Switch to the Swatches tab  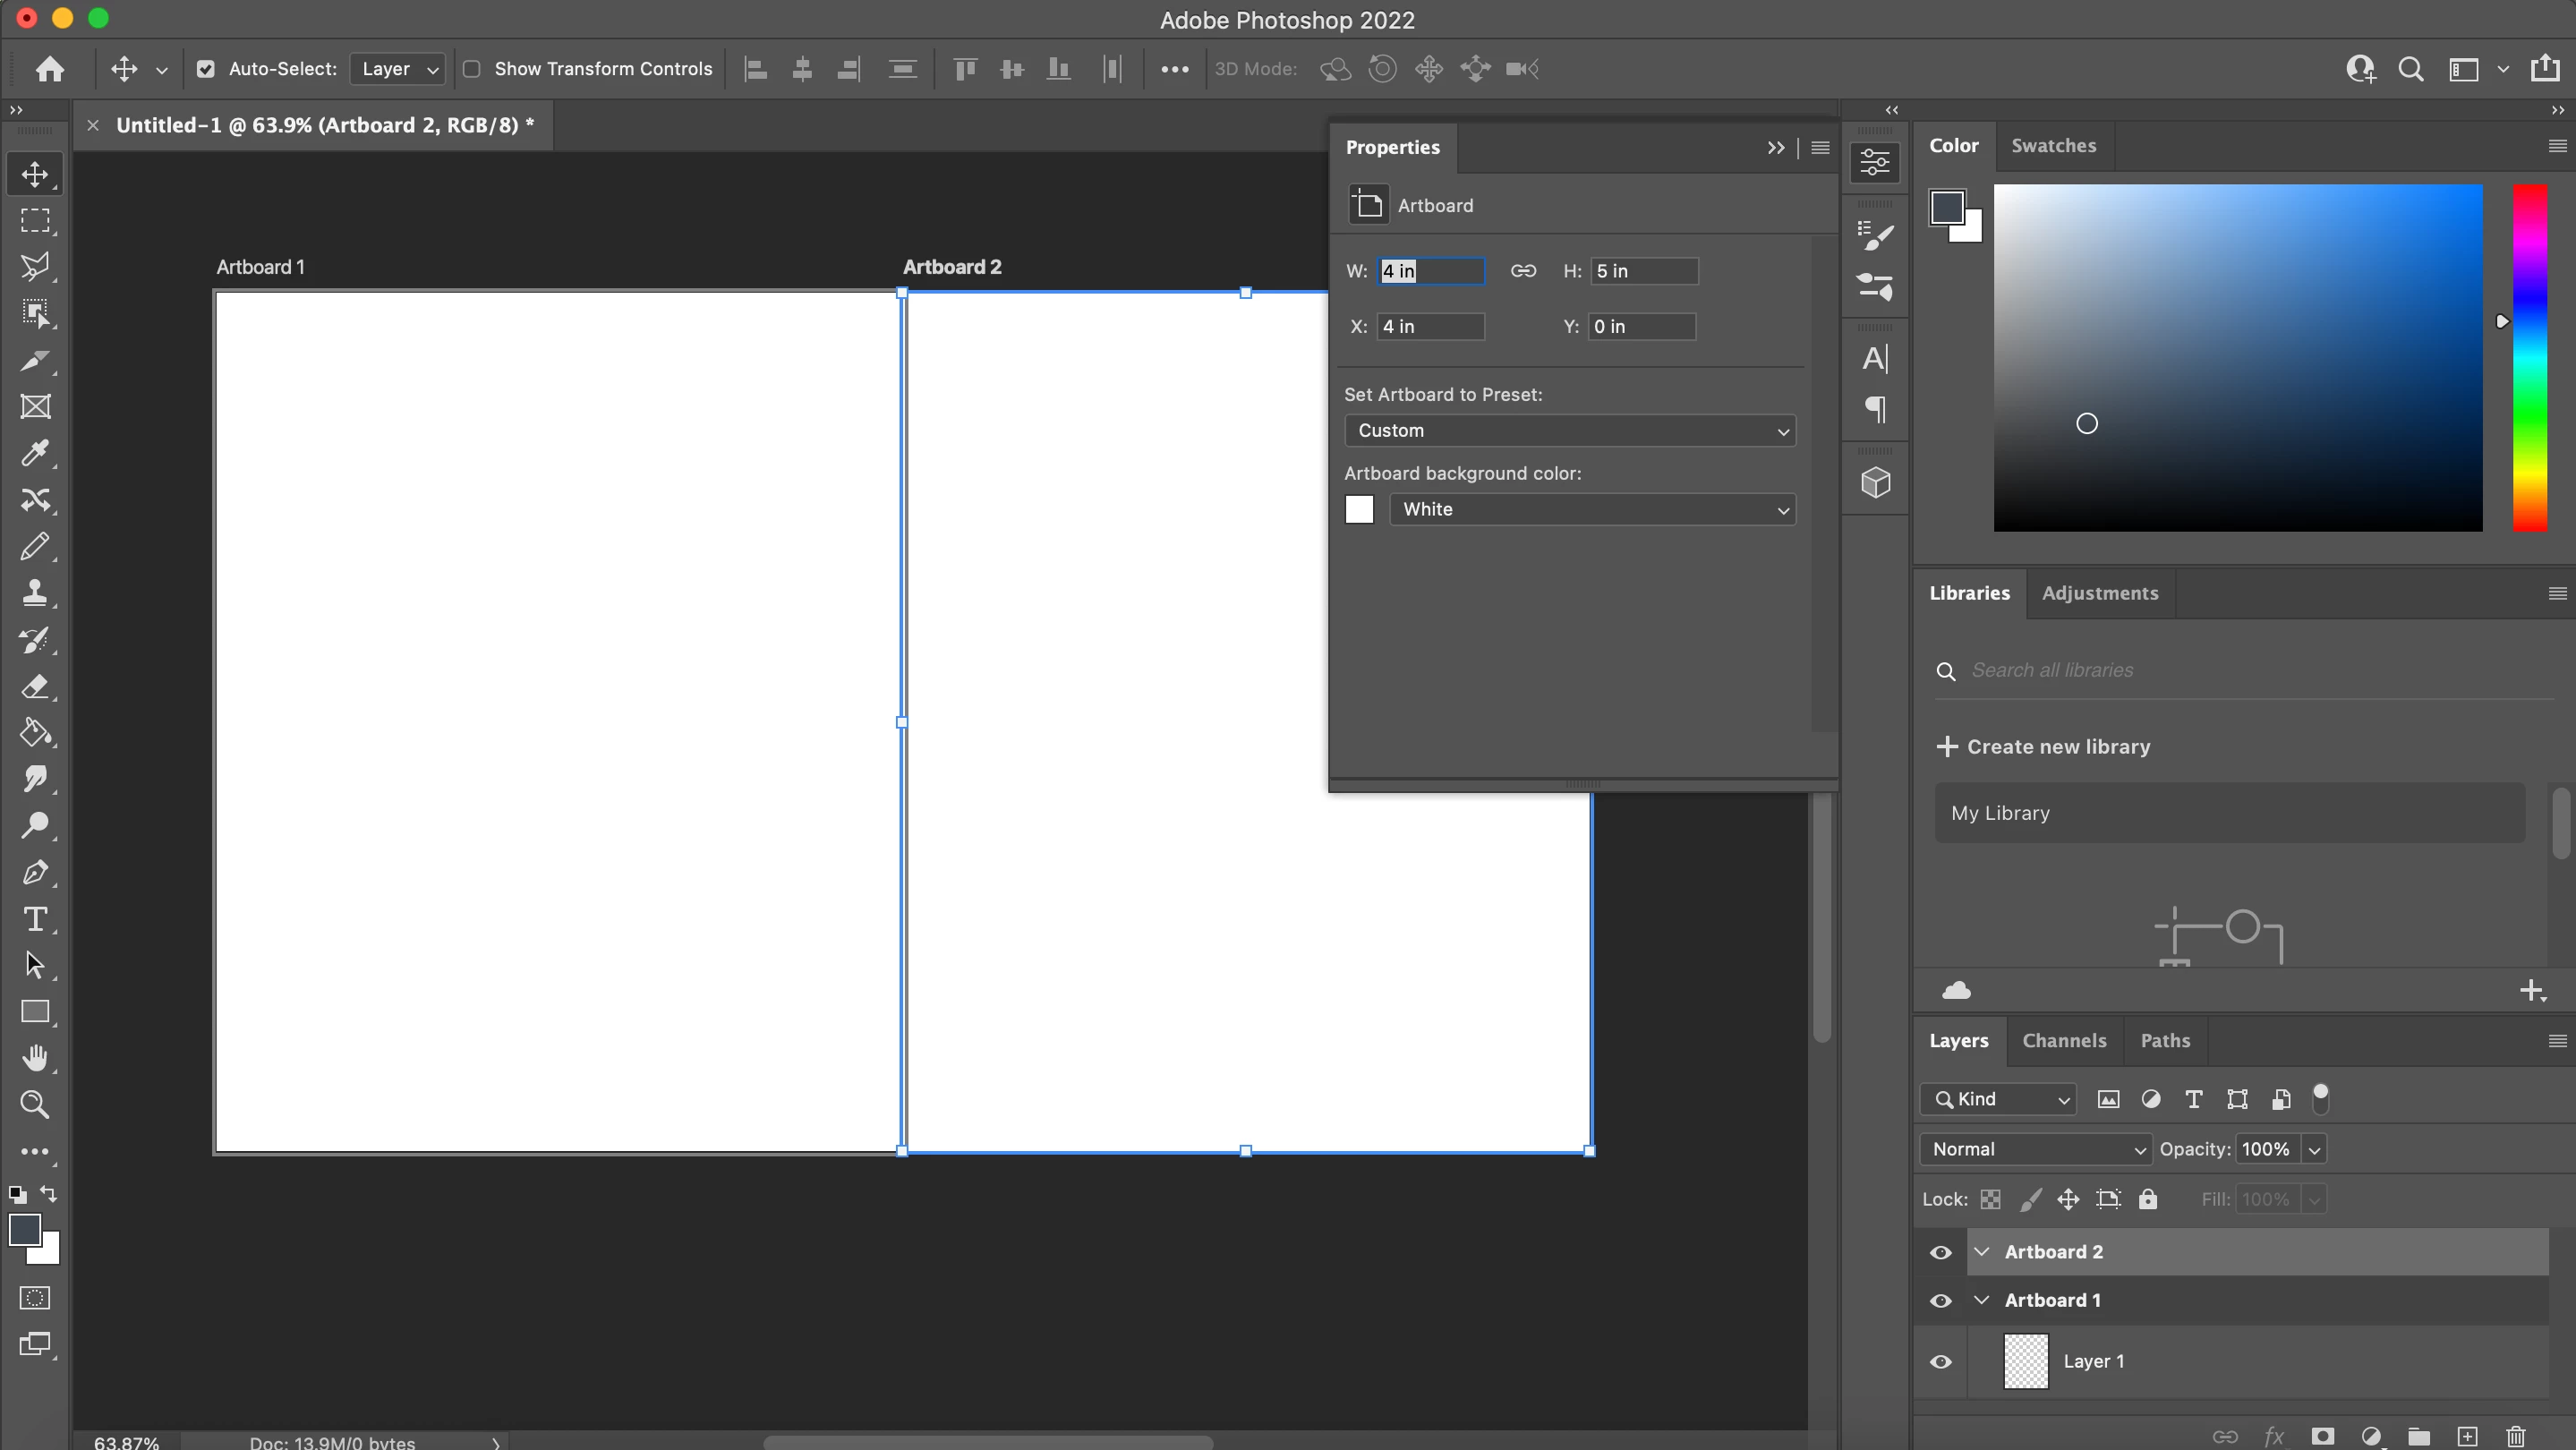coord(2053,146)
